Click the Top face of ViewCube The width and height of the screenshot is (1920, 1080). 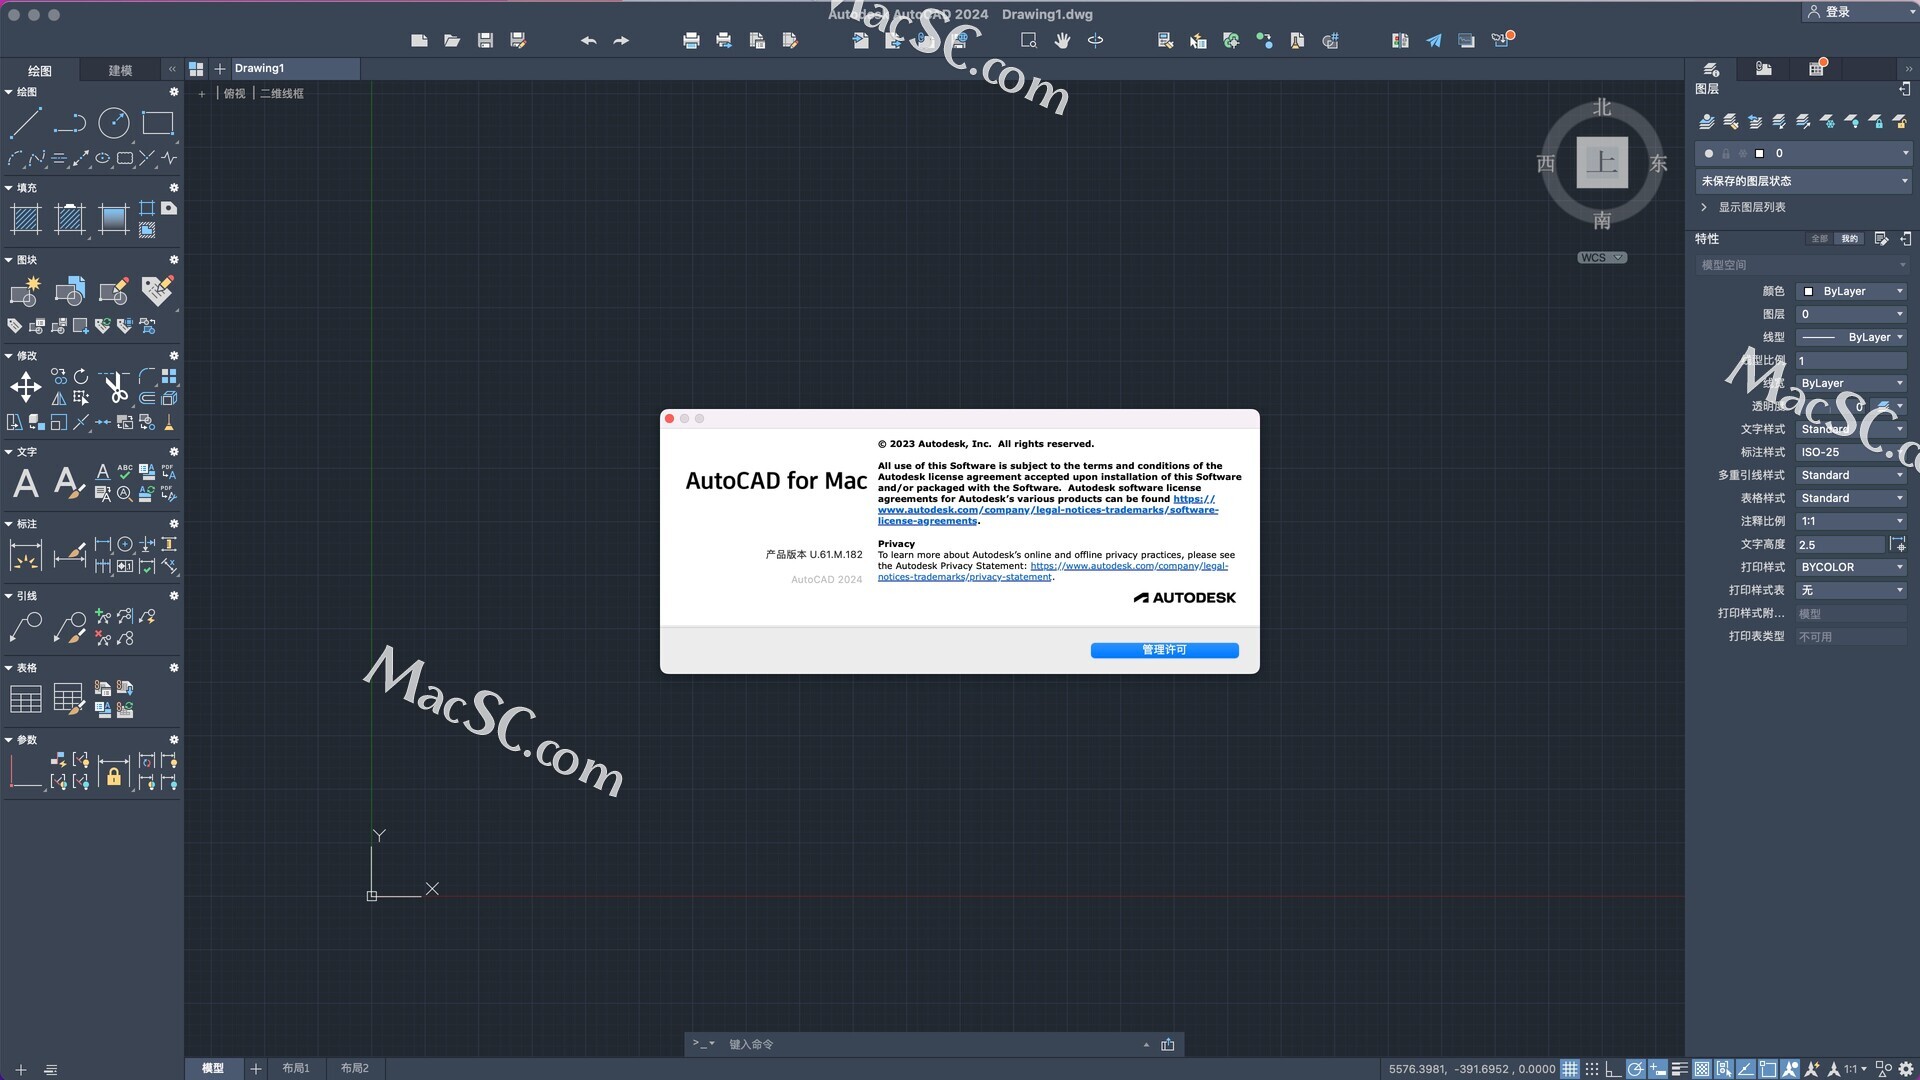click(x=1602, y=162)
